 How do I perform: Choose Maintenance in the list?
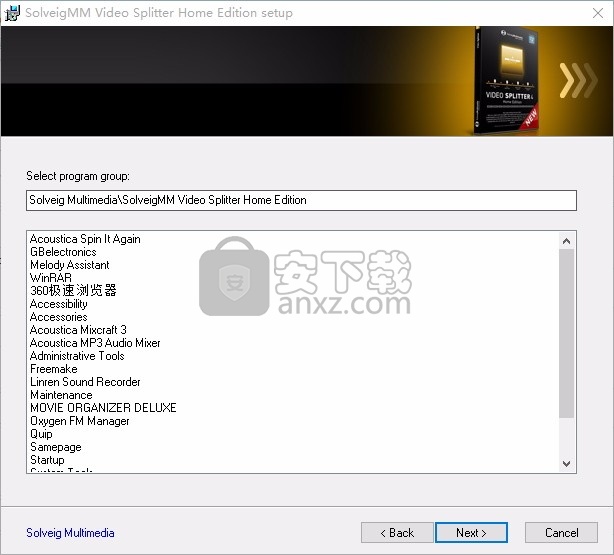(61, 394)
